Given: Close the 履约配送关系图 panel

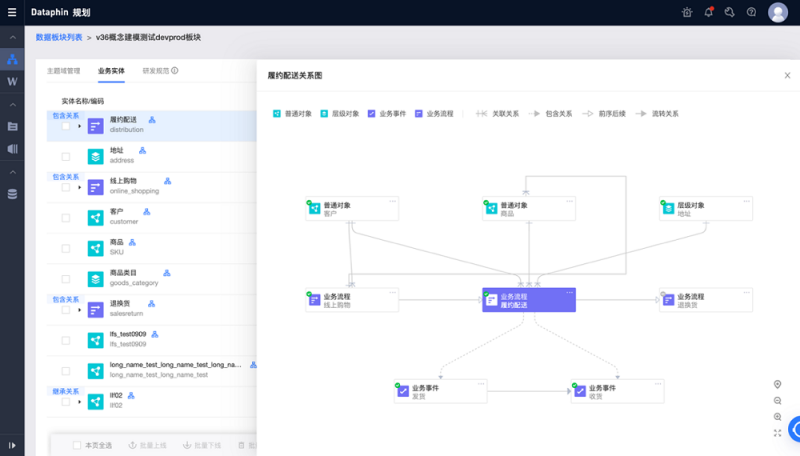Looking at the screenshot, I should [787, 75].
